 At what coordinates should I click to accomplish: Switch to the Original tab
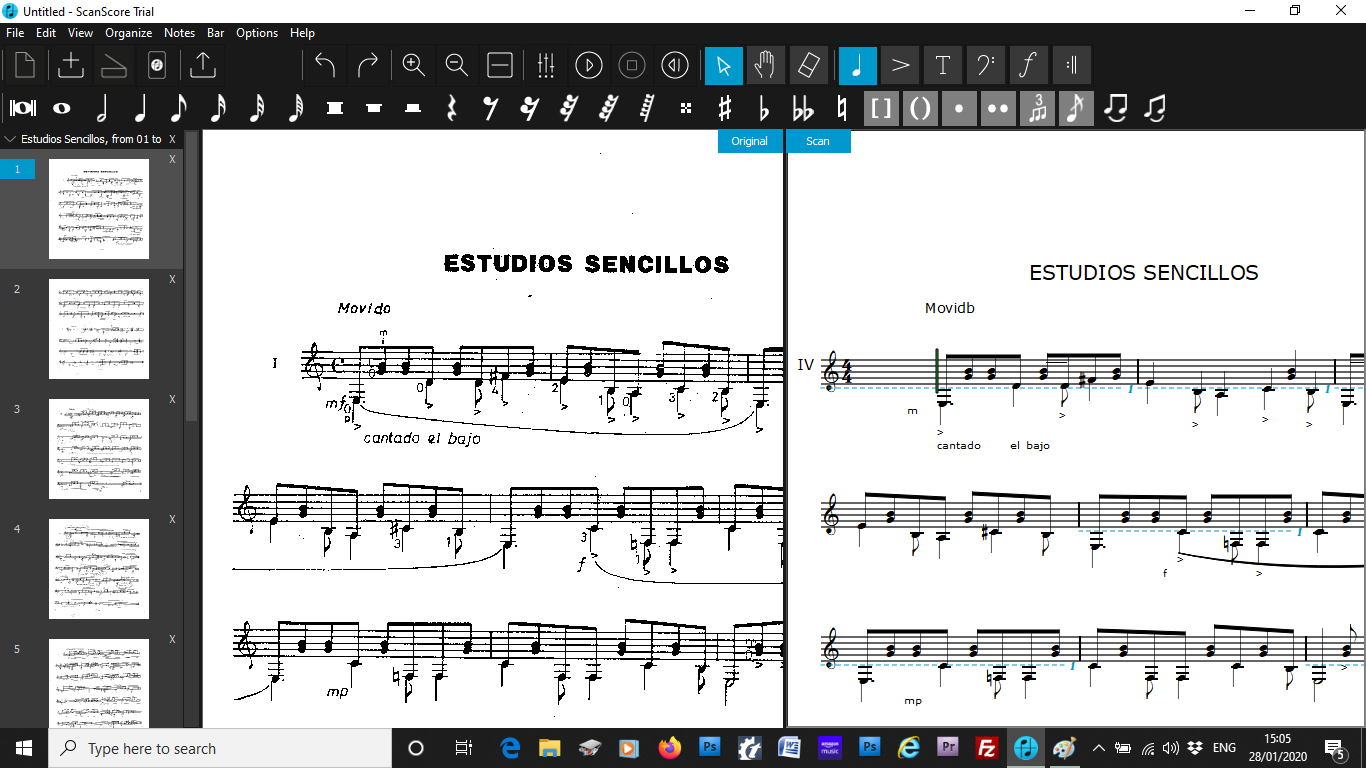[750, 141]
